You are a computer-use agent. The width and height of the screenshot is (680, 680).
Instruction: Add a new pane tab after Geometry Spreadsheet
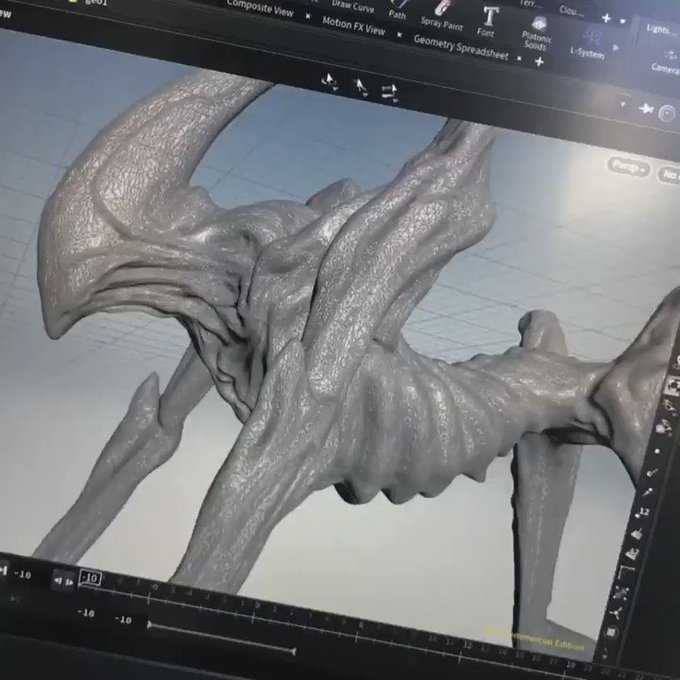[x=539, y=62]
